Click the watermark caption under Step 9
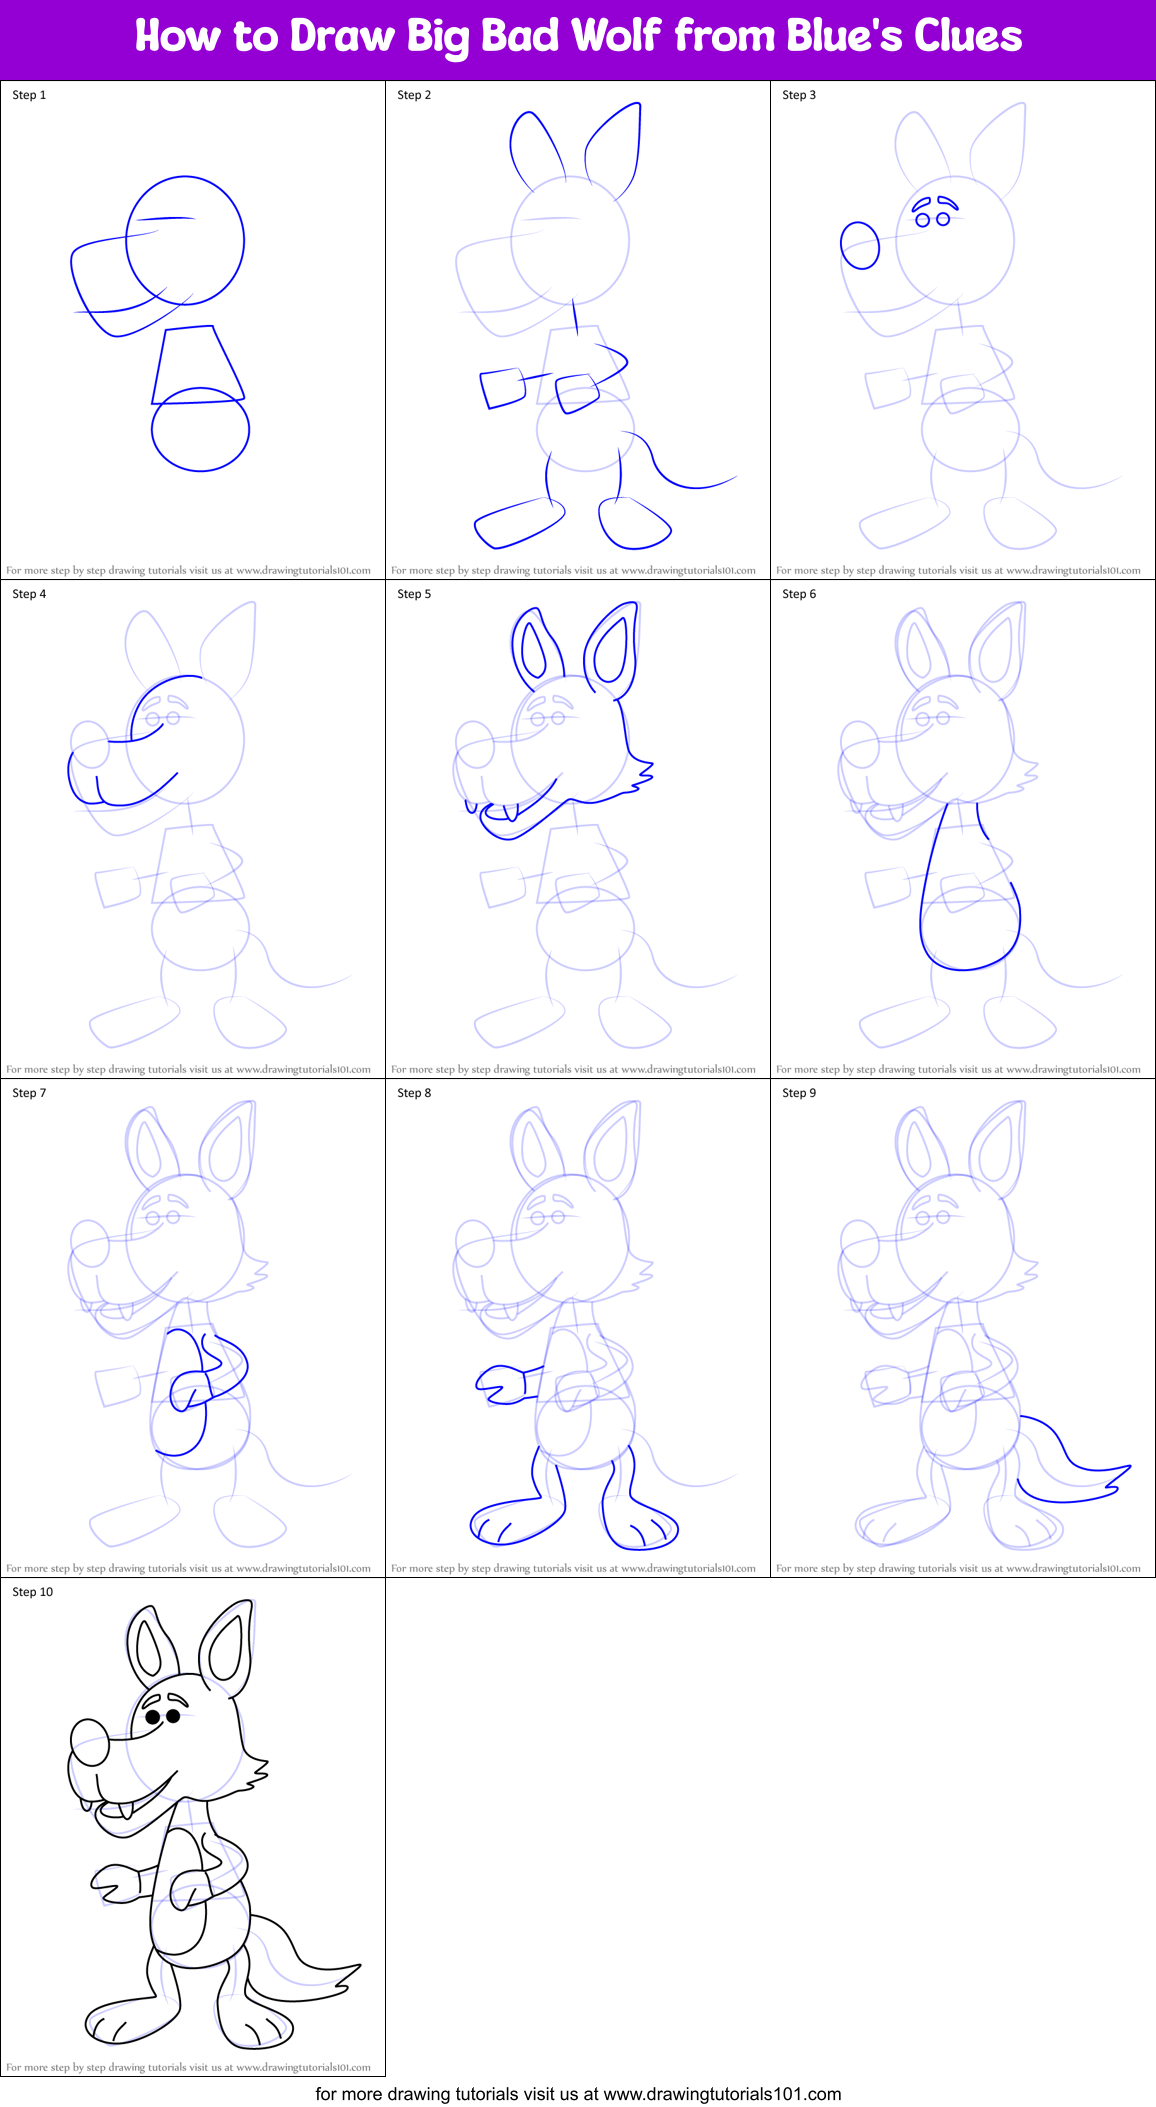This screenshot has height=2107, width=1156. [x=958, y=1569]
